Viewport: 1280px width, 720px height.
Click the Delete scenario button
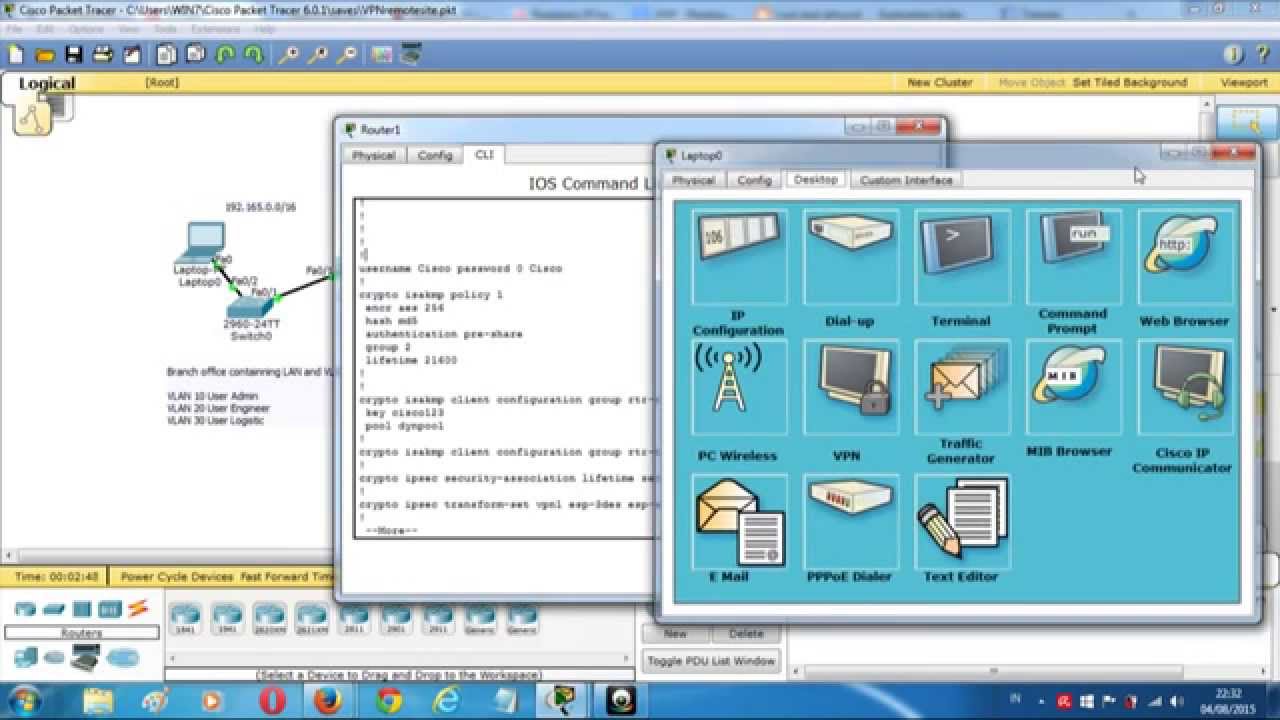tap(746, 633)
